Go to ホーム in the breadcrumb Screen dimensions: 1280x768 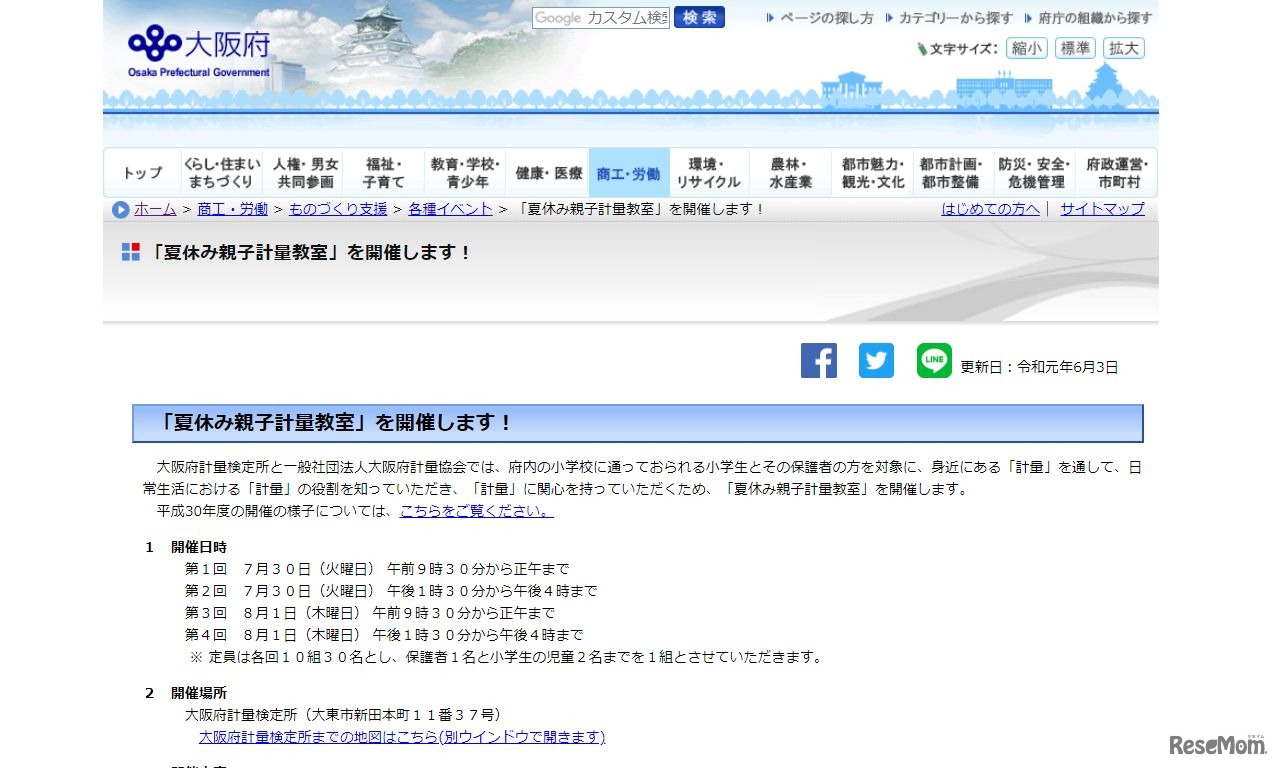[155, 209]
